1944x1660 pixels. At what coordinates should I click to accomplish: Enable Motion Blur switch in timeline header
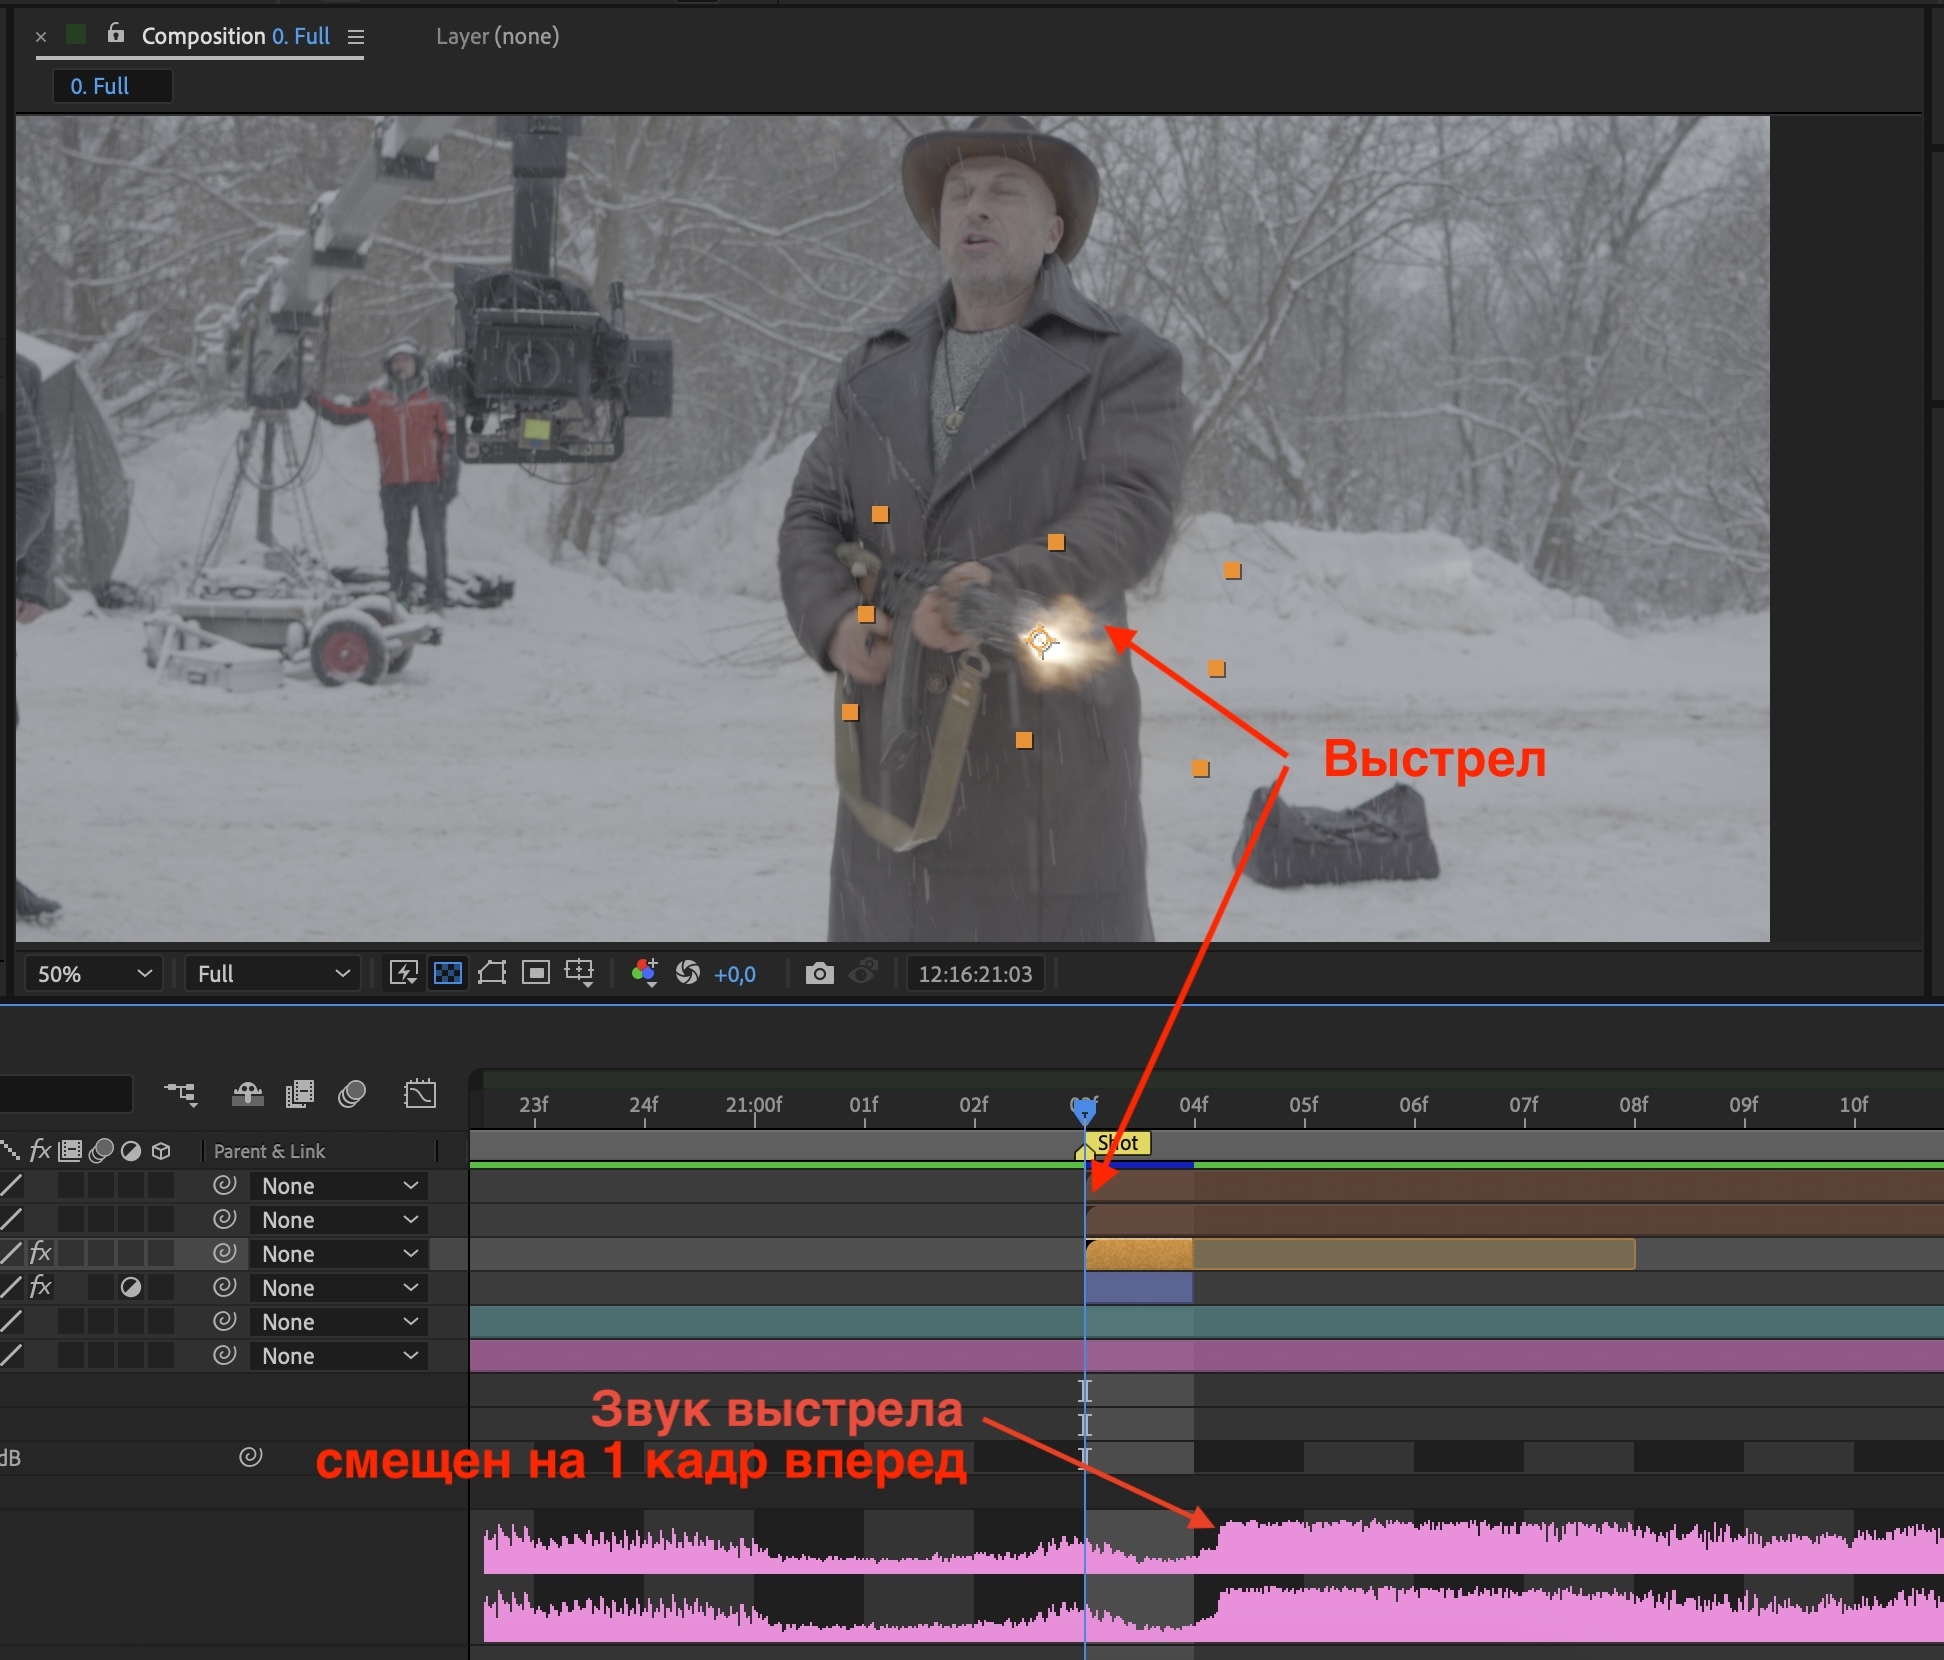point(352,1094)
